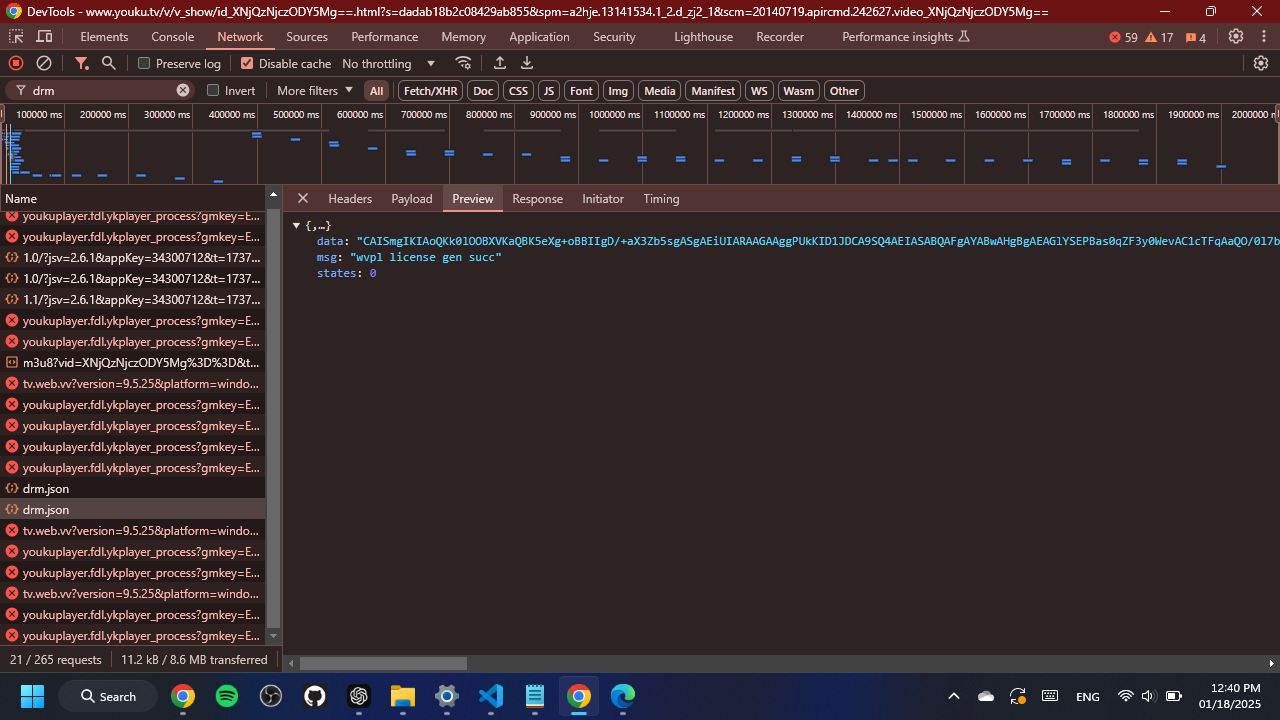Open the Windows Start menu
1280x720 pixels.
pyautogui.click(x=32, y=696)
